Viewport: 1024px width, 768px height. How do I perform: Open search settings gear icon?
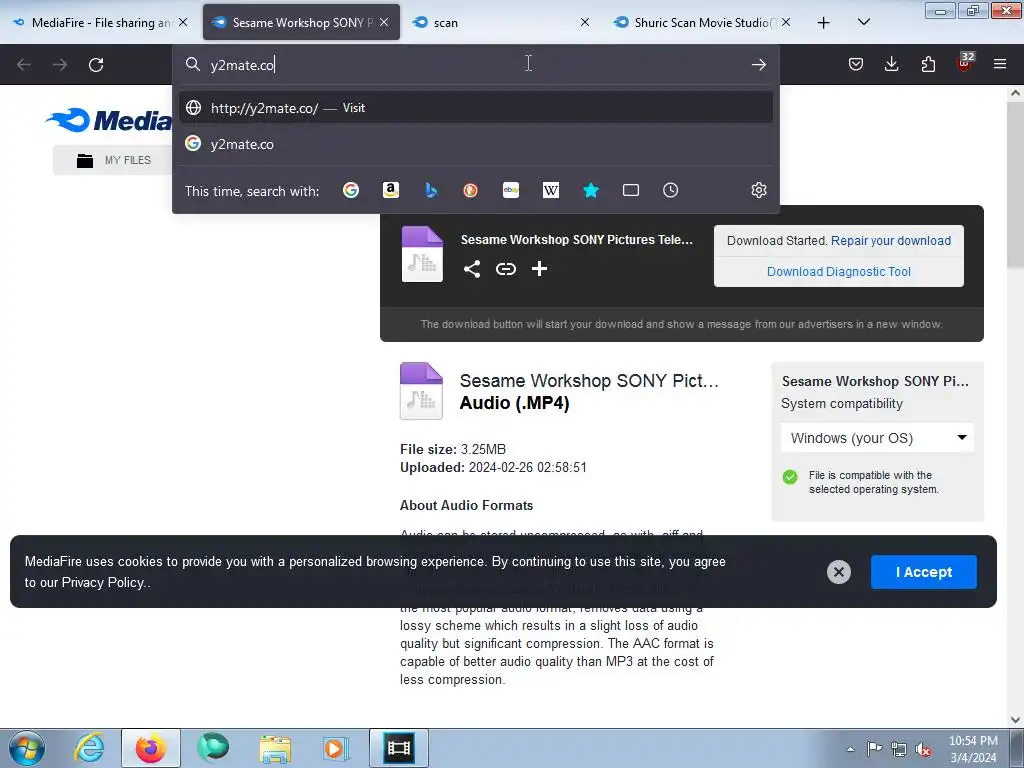758,190
